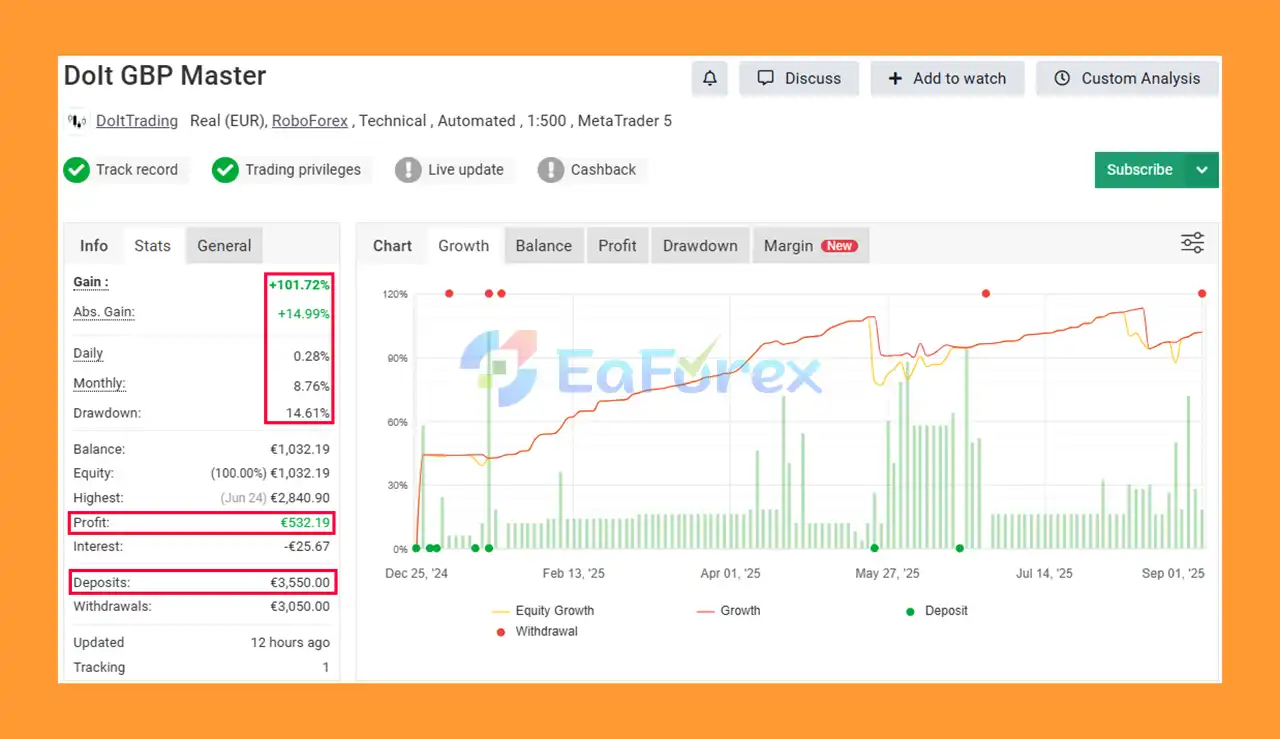Switch to the Balance chart tab
The height and width of the screenshot is (739, 1280).
point(544,246)
